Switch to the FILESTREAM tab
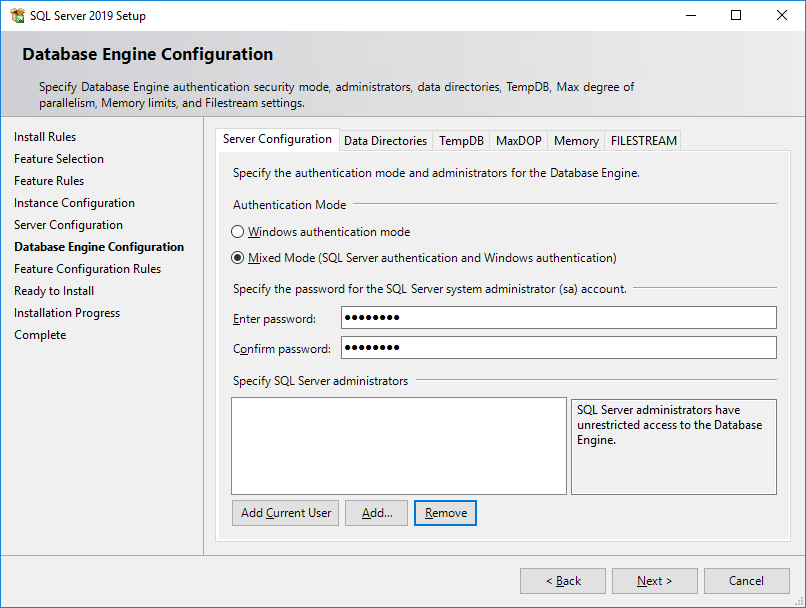The width and height of the screenshot is (806, 608). click(x=643, y=141)
